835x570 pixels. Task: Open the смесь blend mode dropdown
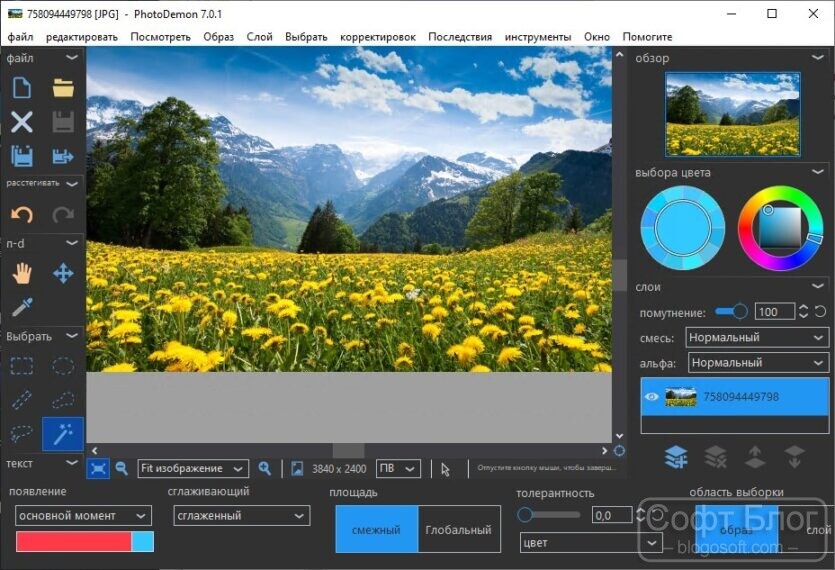point(757,338)
